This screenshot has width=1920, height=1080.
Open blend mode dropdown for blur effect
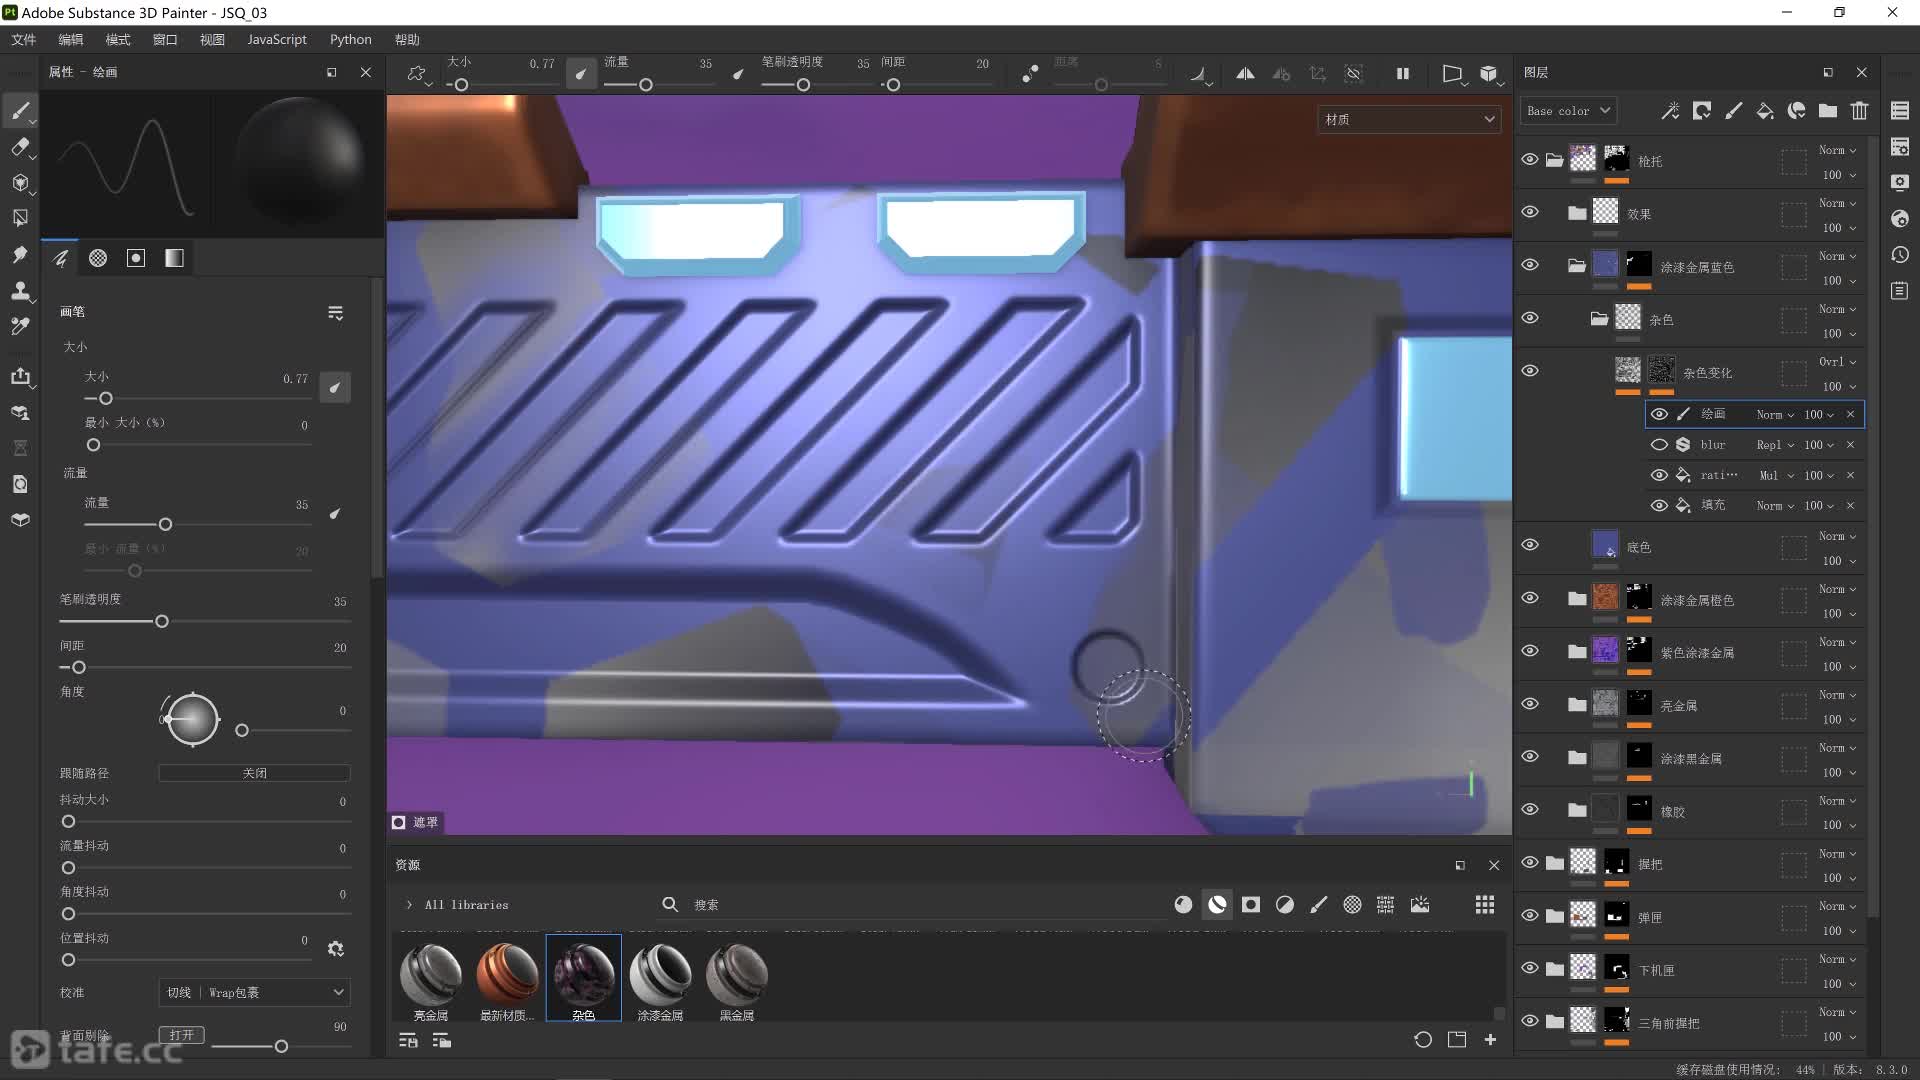tap(1775, 445)
